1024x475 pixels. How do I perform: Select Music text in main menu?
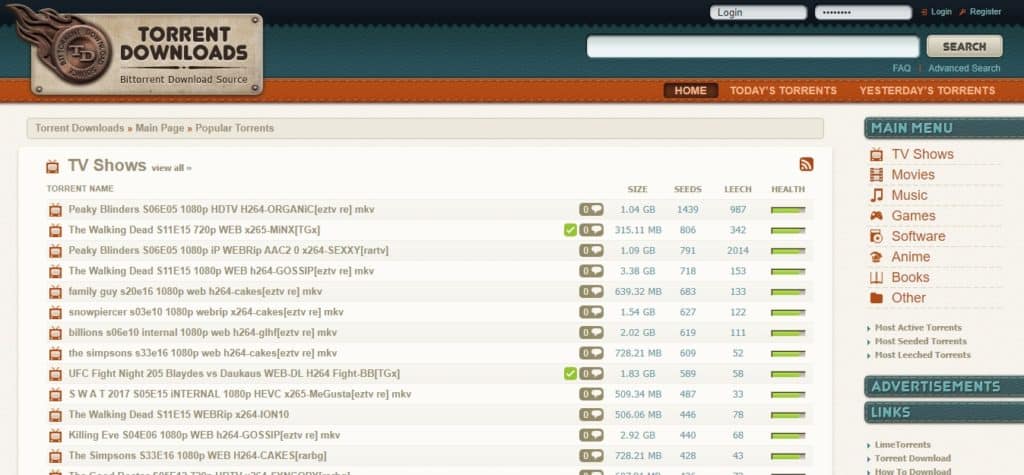tap(909, 195)
